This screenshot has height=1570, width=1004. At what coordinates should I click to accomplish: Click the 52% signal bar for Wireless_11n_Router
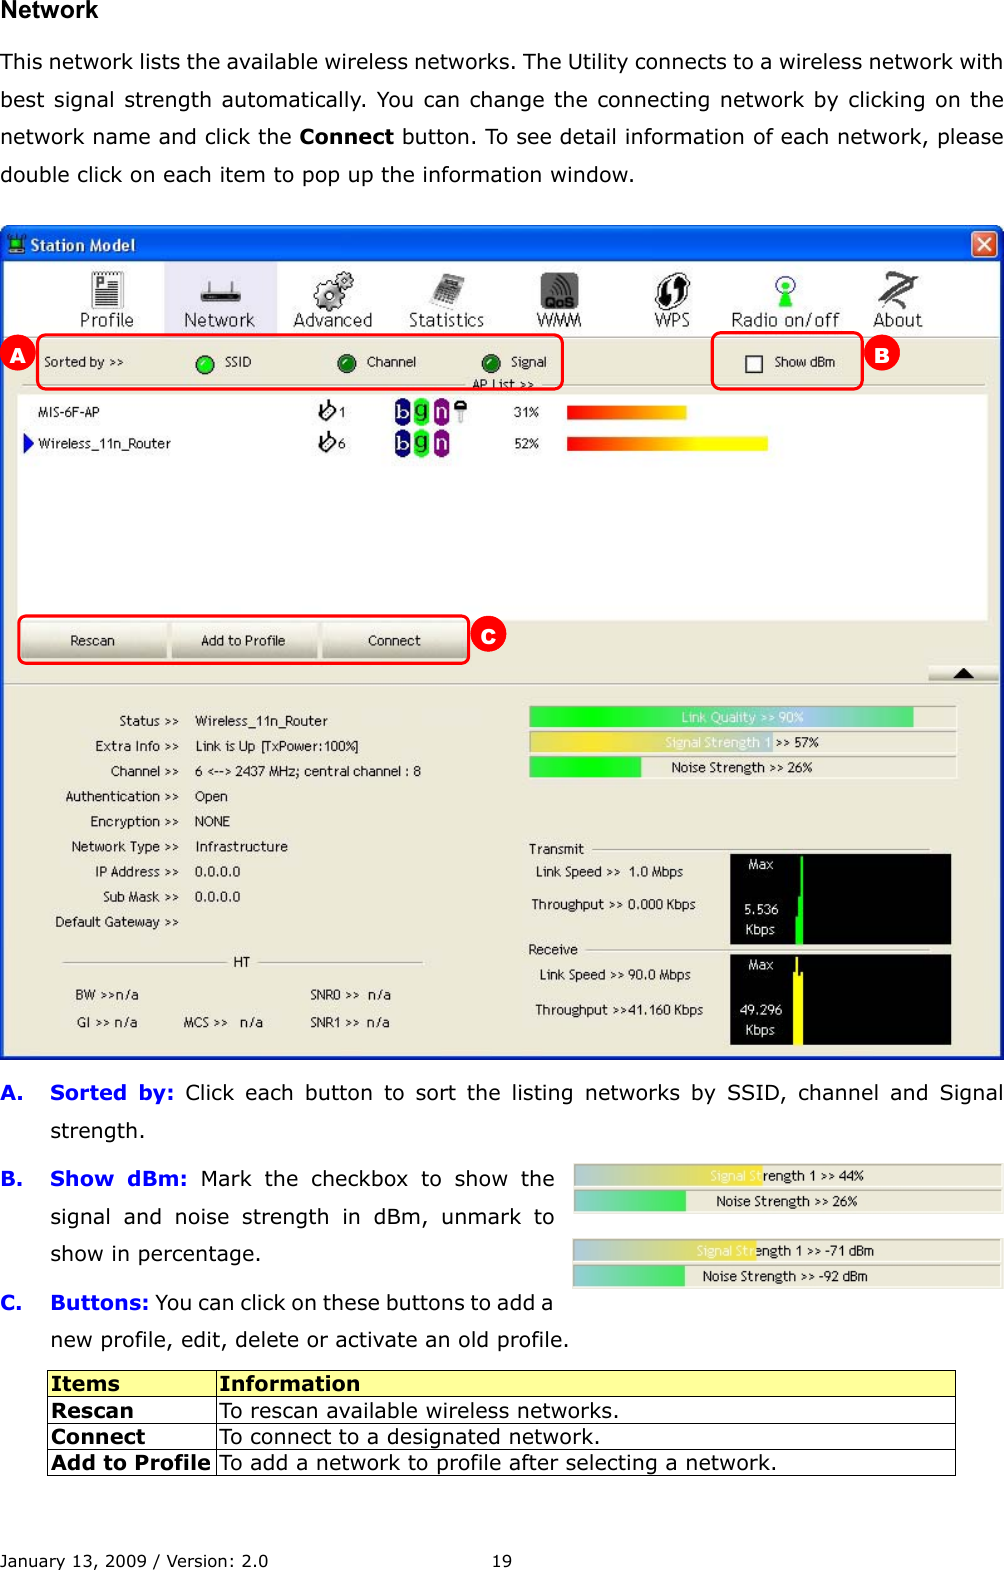667,444
